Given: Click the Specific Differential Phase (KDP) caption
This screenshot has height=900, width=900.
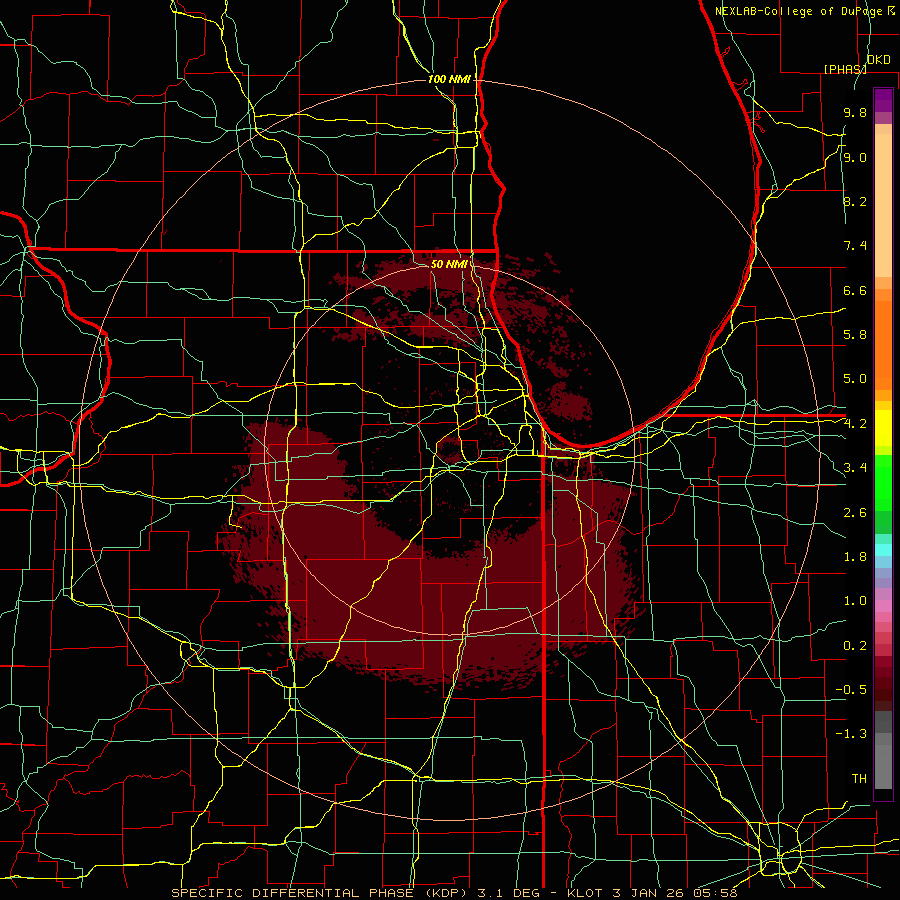Looking at the screenshot, I should [x=454, y=893].
